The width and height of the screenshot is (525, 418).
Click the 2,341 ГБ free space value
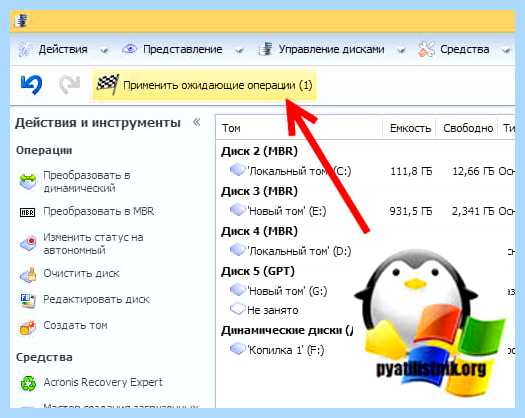[x=473, y=211]
